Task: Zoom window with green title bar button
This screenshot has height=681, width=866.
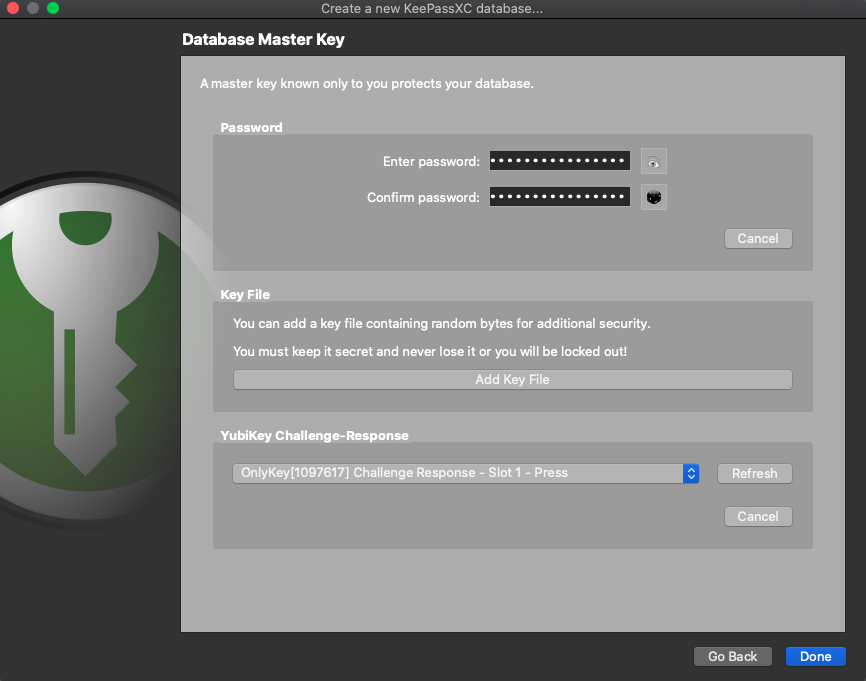Action: tap(53, 8)
